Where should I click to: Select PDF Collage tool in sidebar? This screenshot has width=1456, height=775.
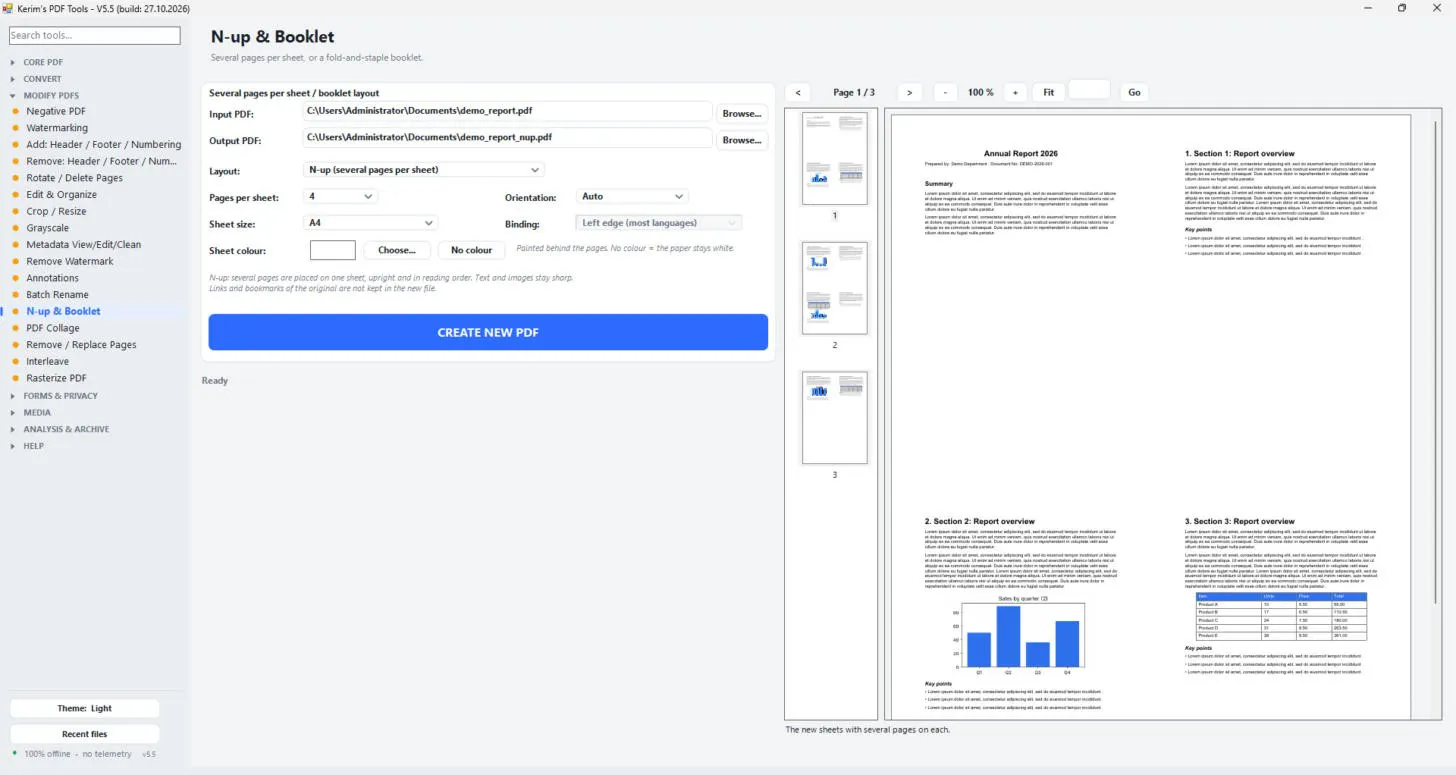tap(53, 328)
